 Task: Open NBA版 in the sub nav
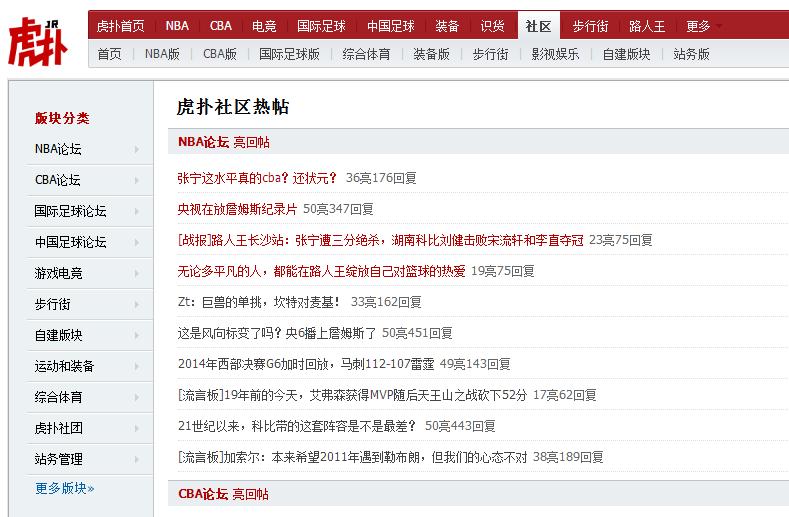point(162,54)
